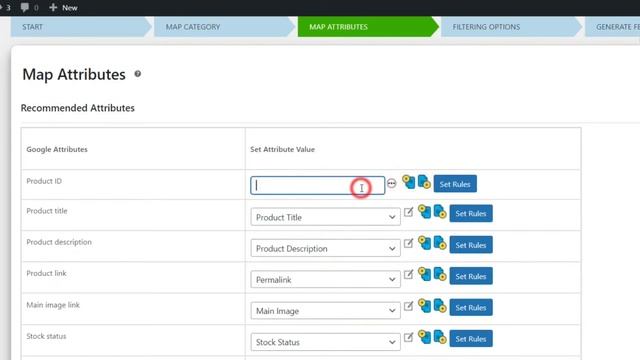Click the help icon next to Map Attributes heading

point(138,74)
